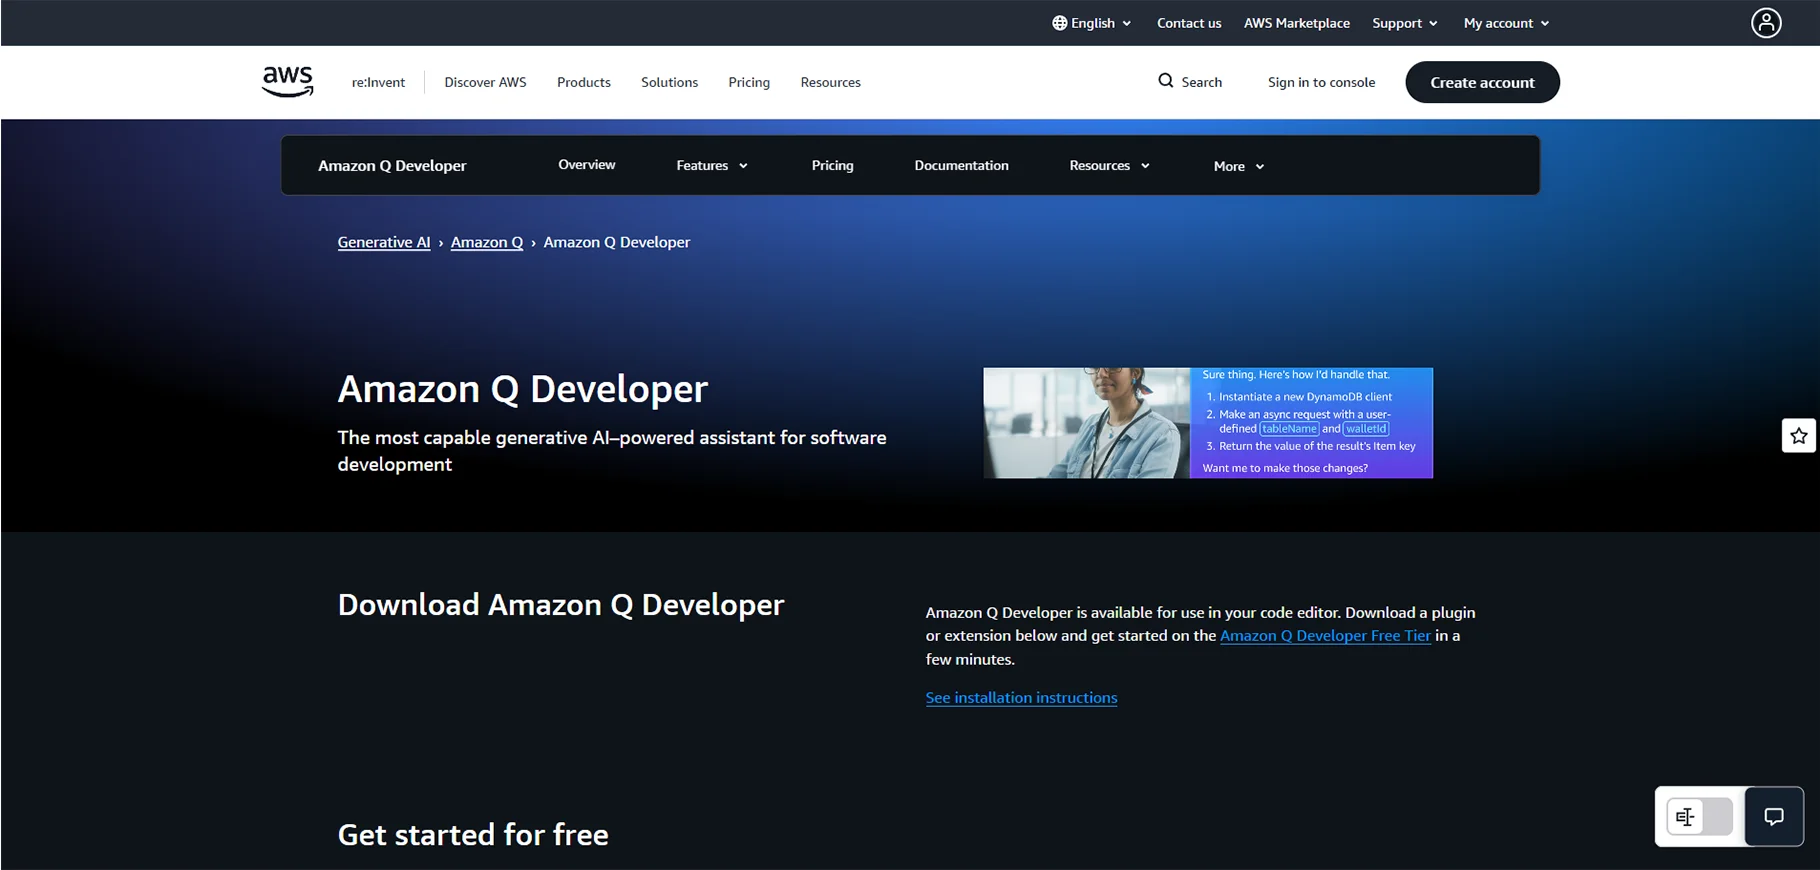Select the Overview tab
Screen dimensions: 1820x870
[587, 165]
